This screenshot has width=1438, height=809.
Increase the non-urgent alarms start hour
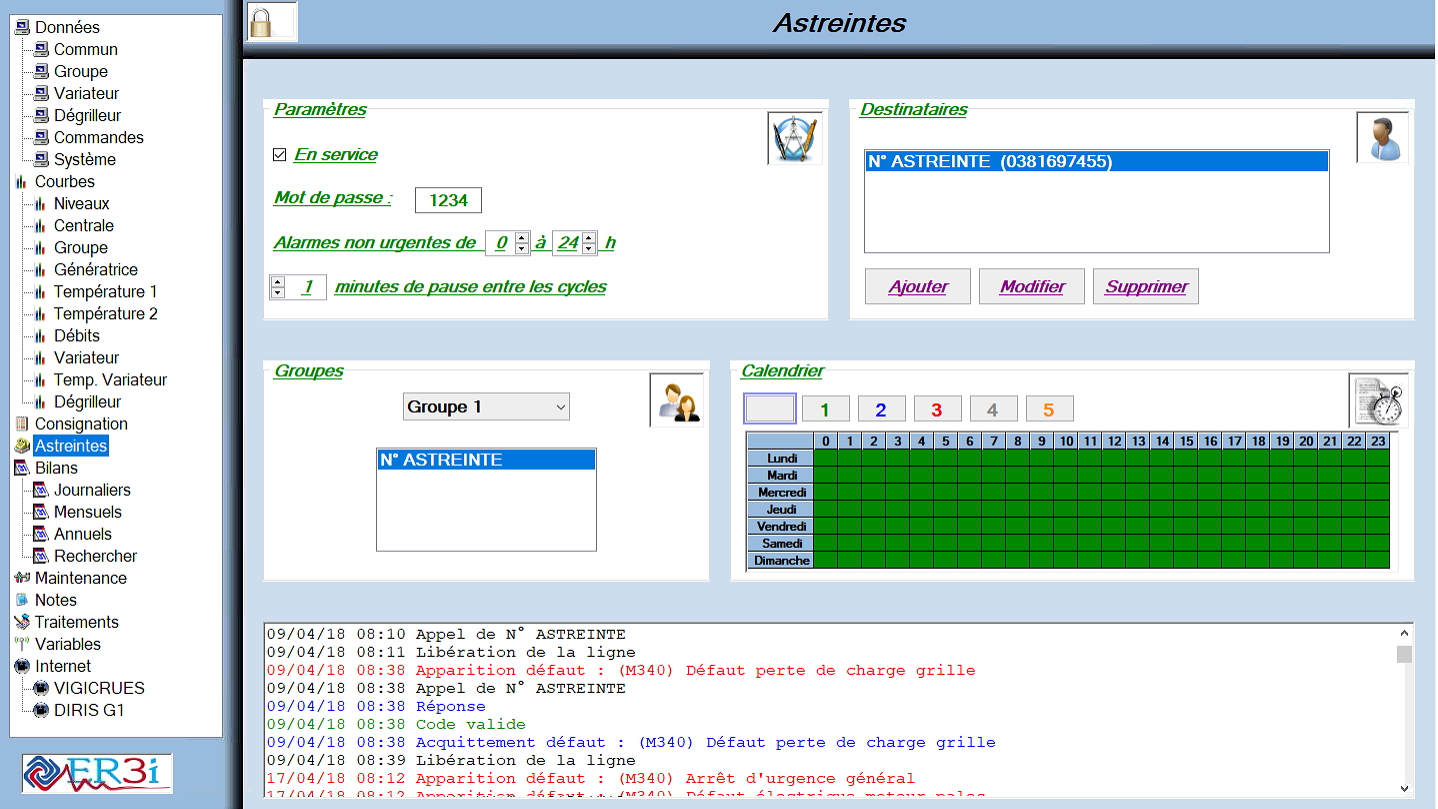(x=523, y=238)
